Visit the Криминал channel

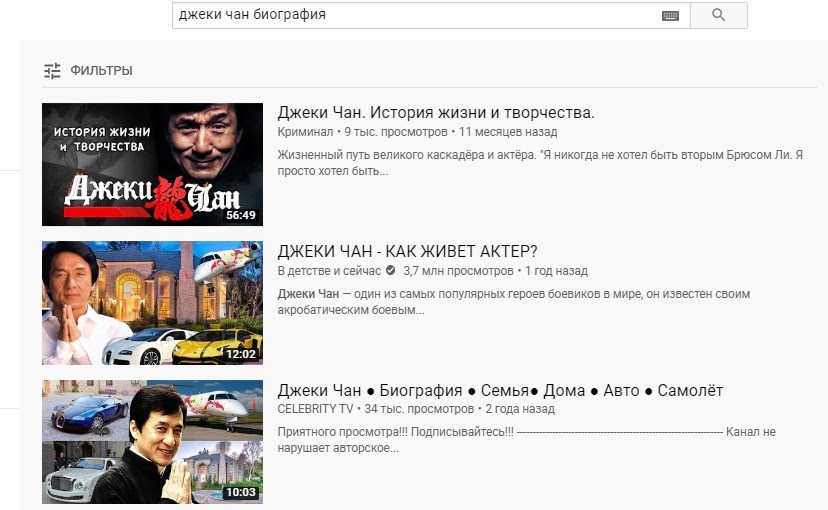point(305,132)
